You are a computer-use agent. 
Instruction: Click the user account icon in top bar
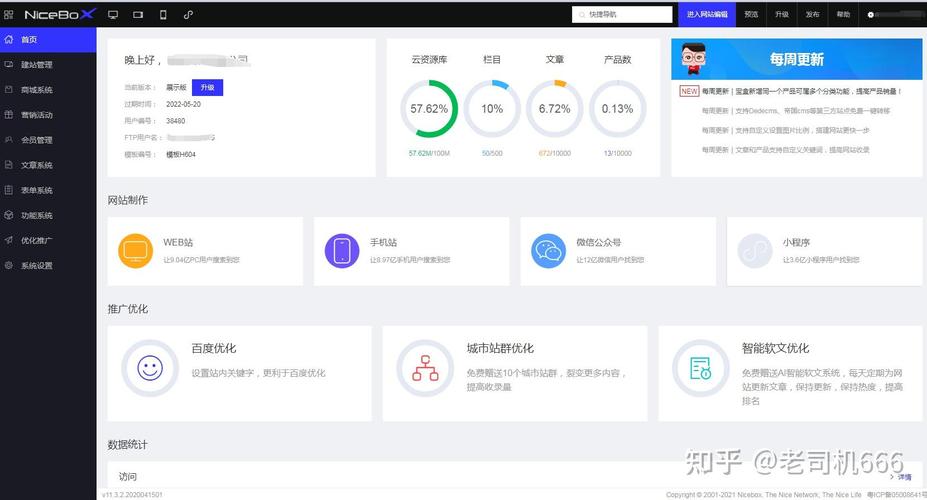tap(870, 15)
